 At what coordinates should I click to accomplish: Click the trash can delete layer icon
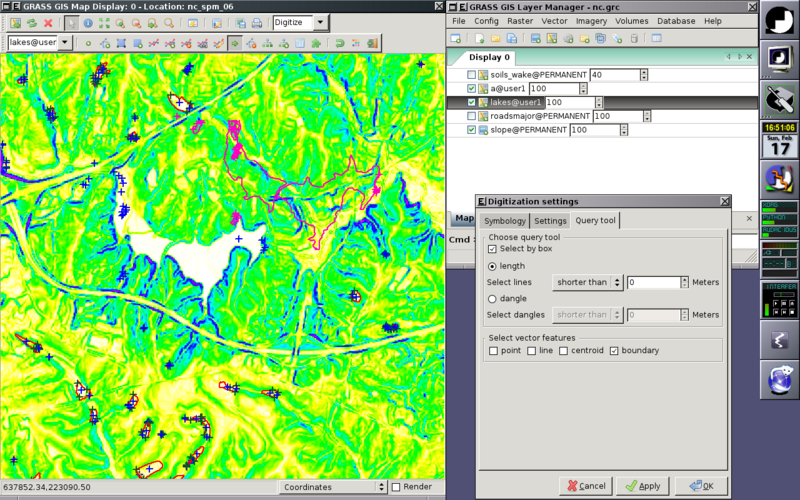(634, 38)
